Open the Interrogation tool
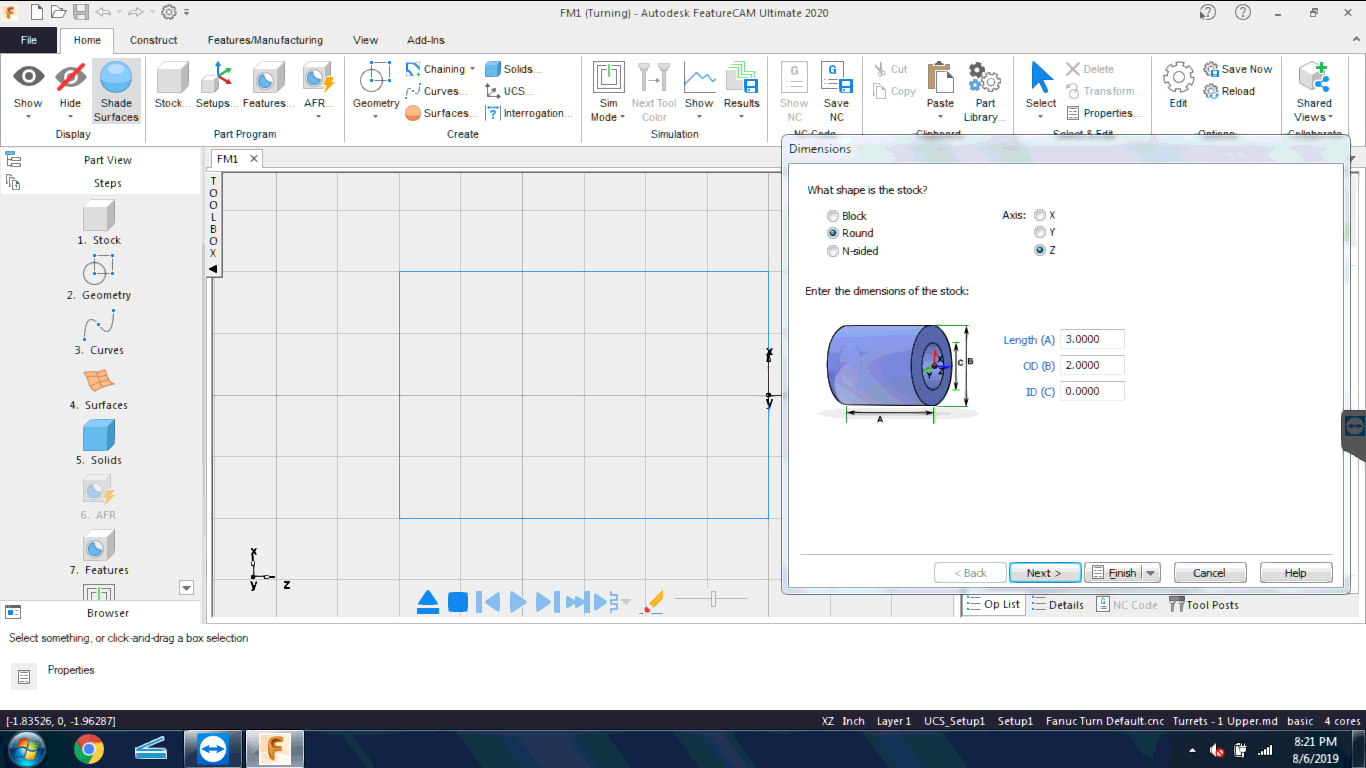This screenshot has height=768, width=1366. coord(530,113)
